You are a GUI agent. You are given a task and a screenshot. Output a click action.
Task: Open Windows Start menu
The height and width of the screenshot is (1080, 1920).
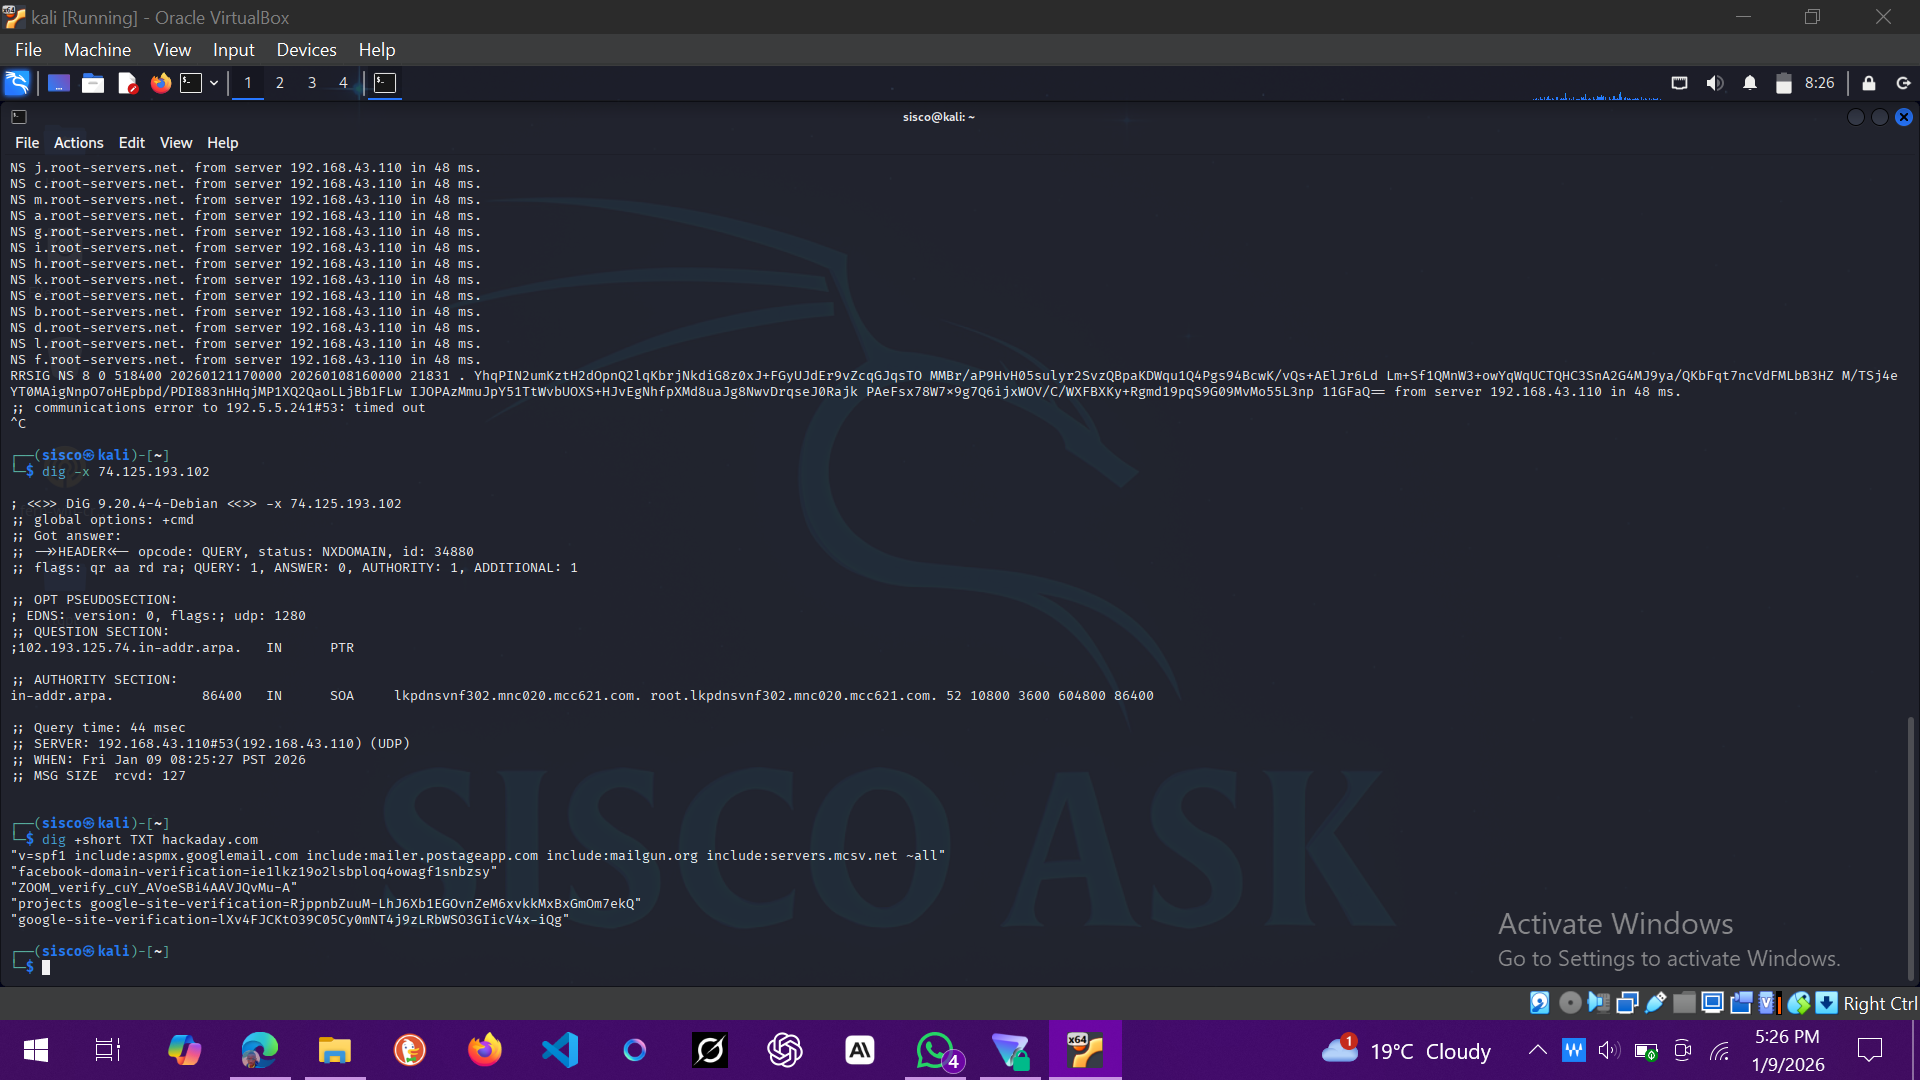tap(36, 1050)
